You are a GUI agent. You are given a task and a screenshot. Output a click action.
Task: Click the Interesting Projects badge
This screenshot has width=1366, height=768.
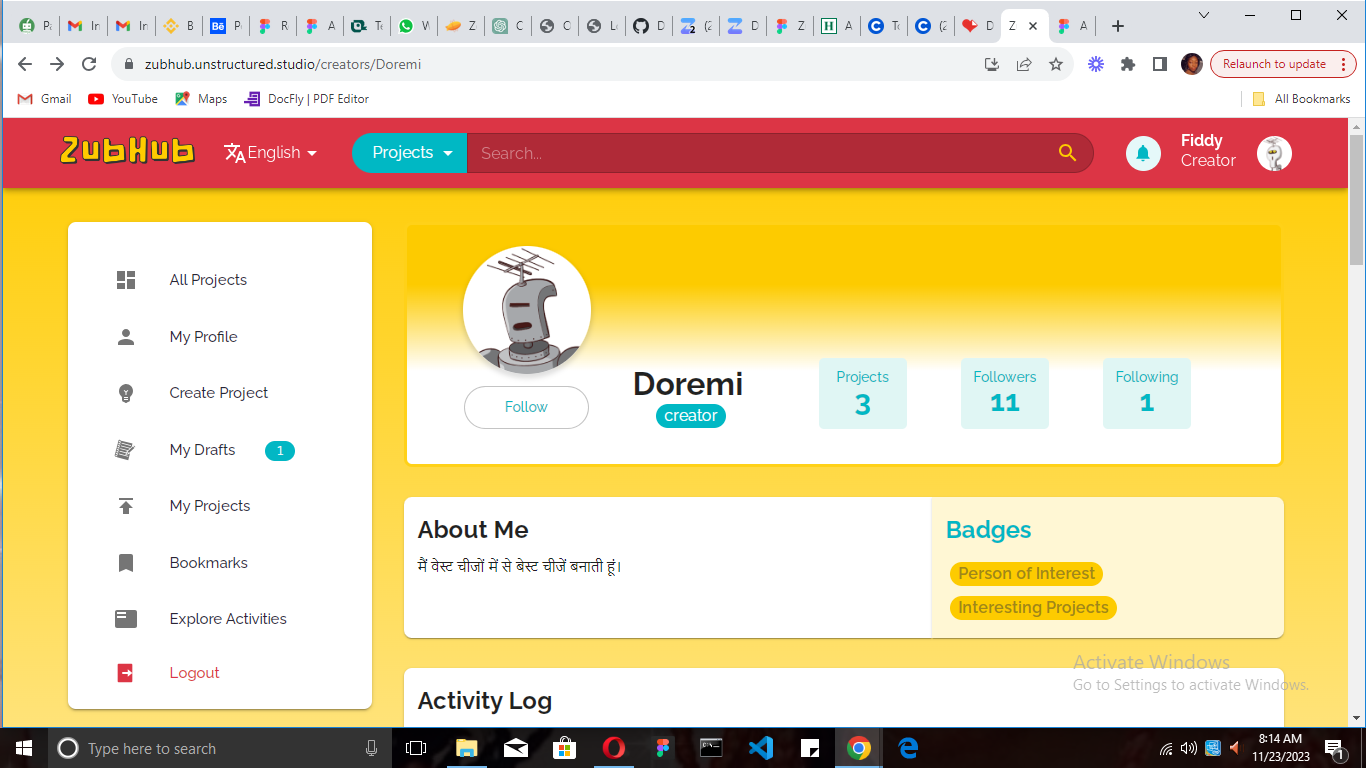(1033, 608)
